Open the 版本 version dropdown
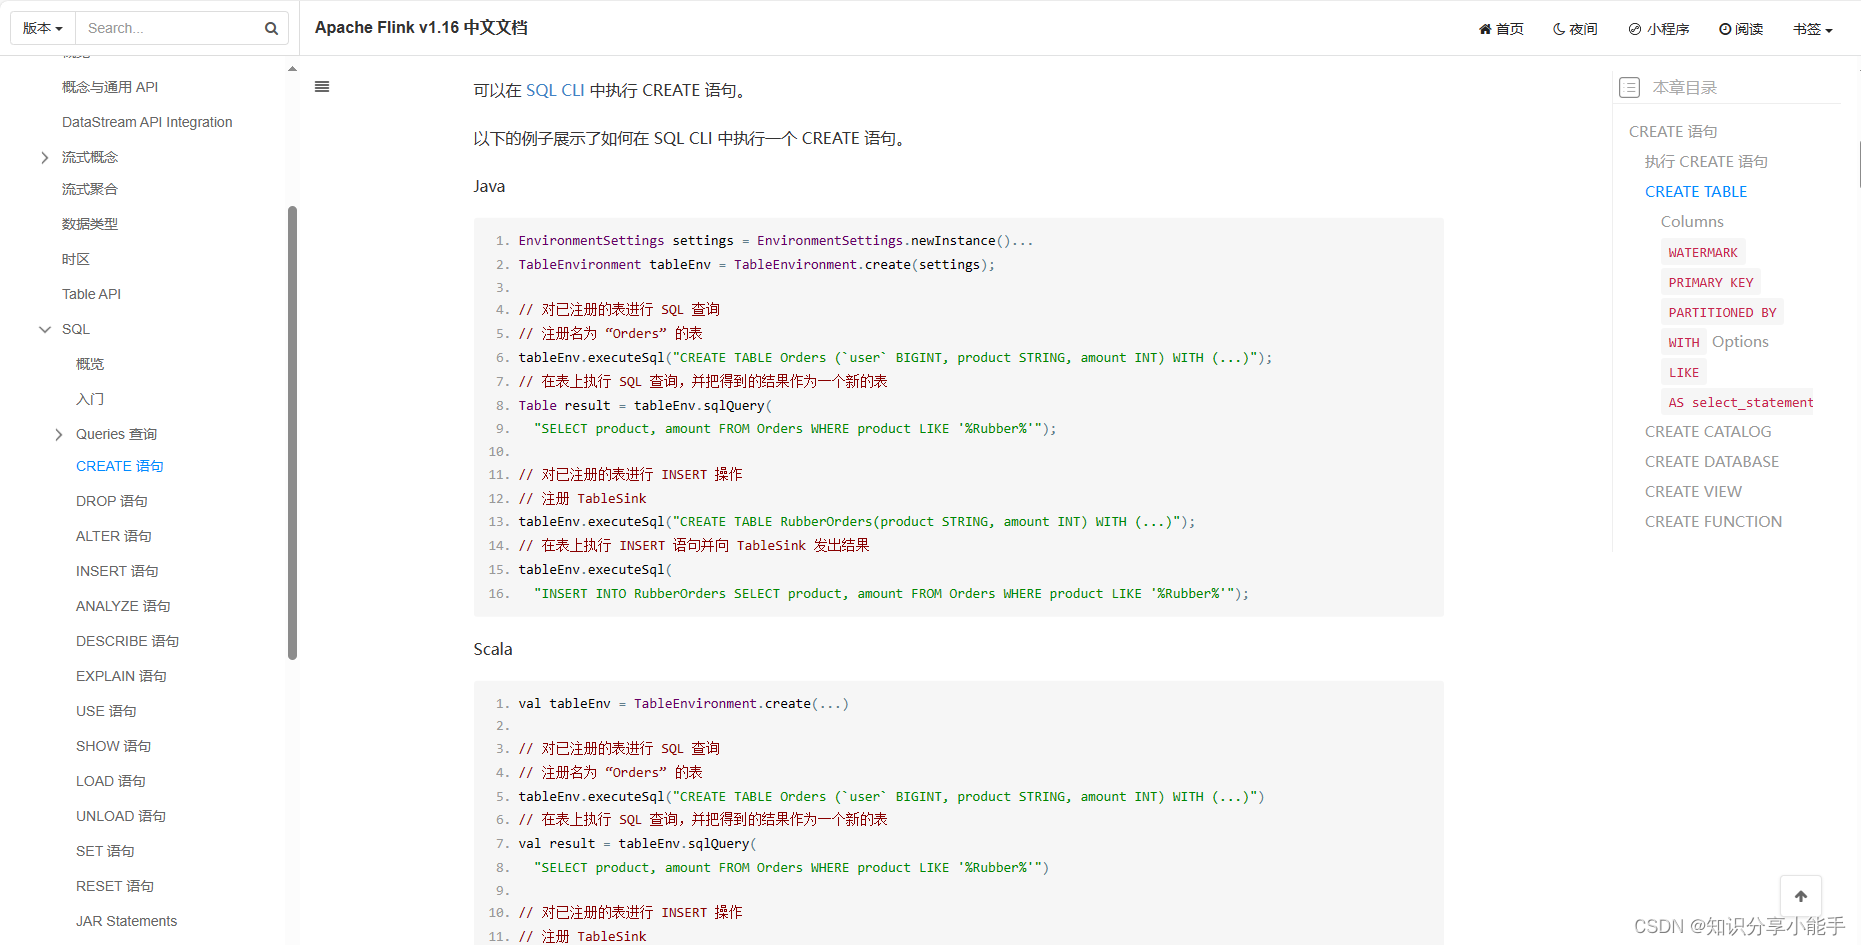This screenshot has width=1861, height=945. (43, 28)
